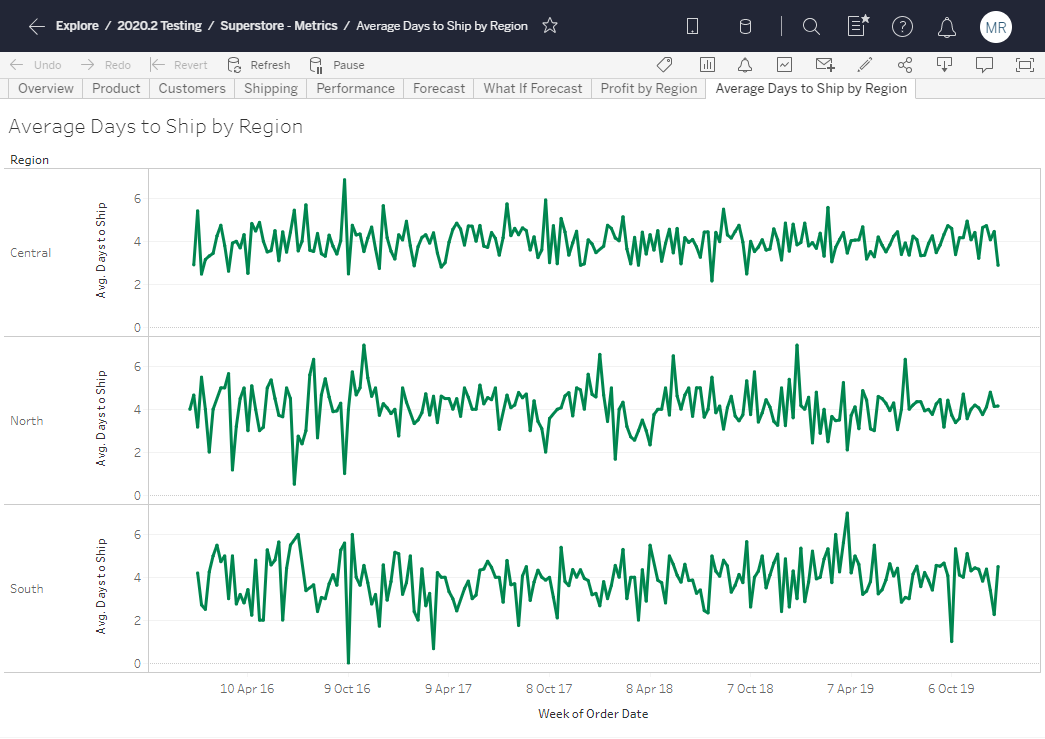Open the Subscribe envelope icon
The image size is (1045, 739).
point(825,65)
